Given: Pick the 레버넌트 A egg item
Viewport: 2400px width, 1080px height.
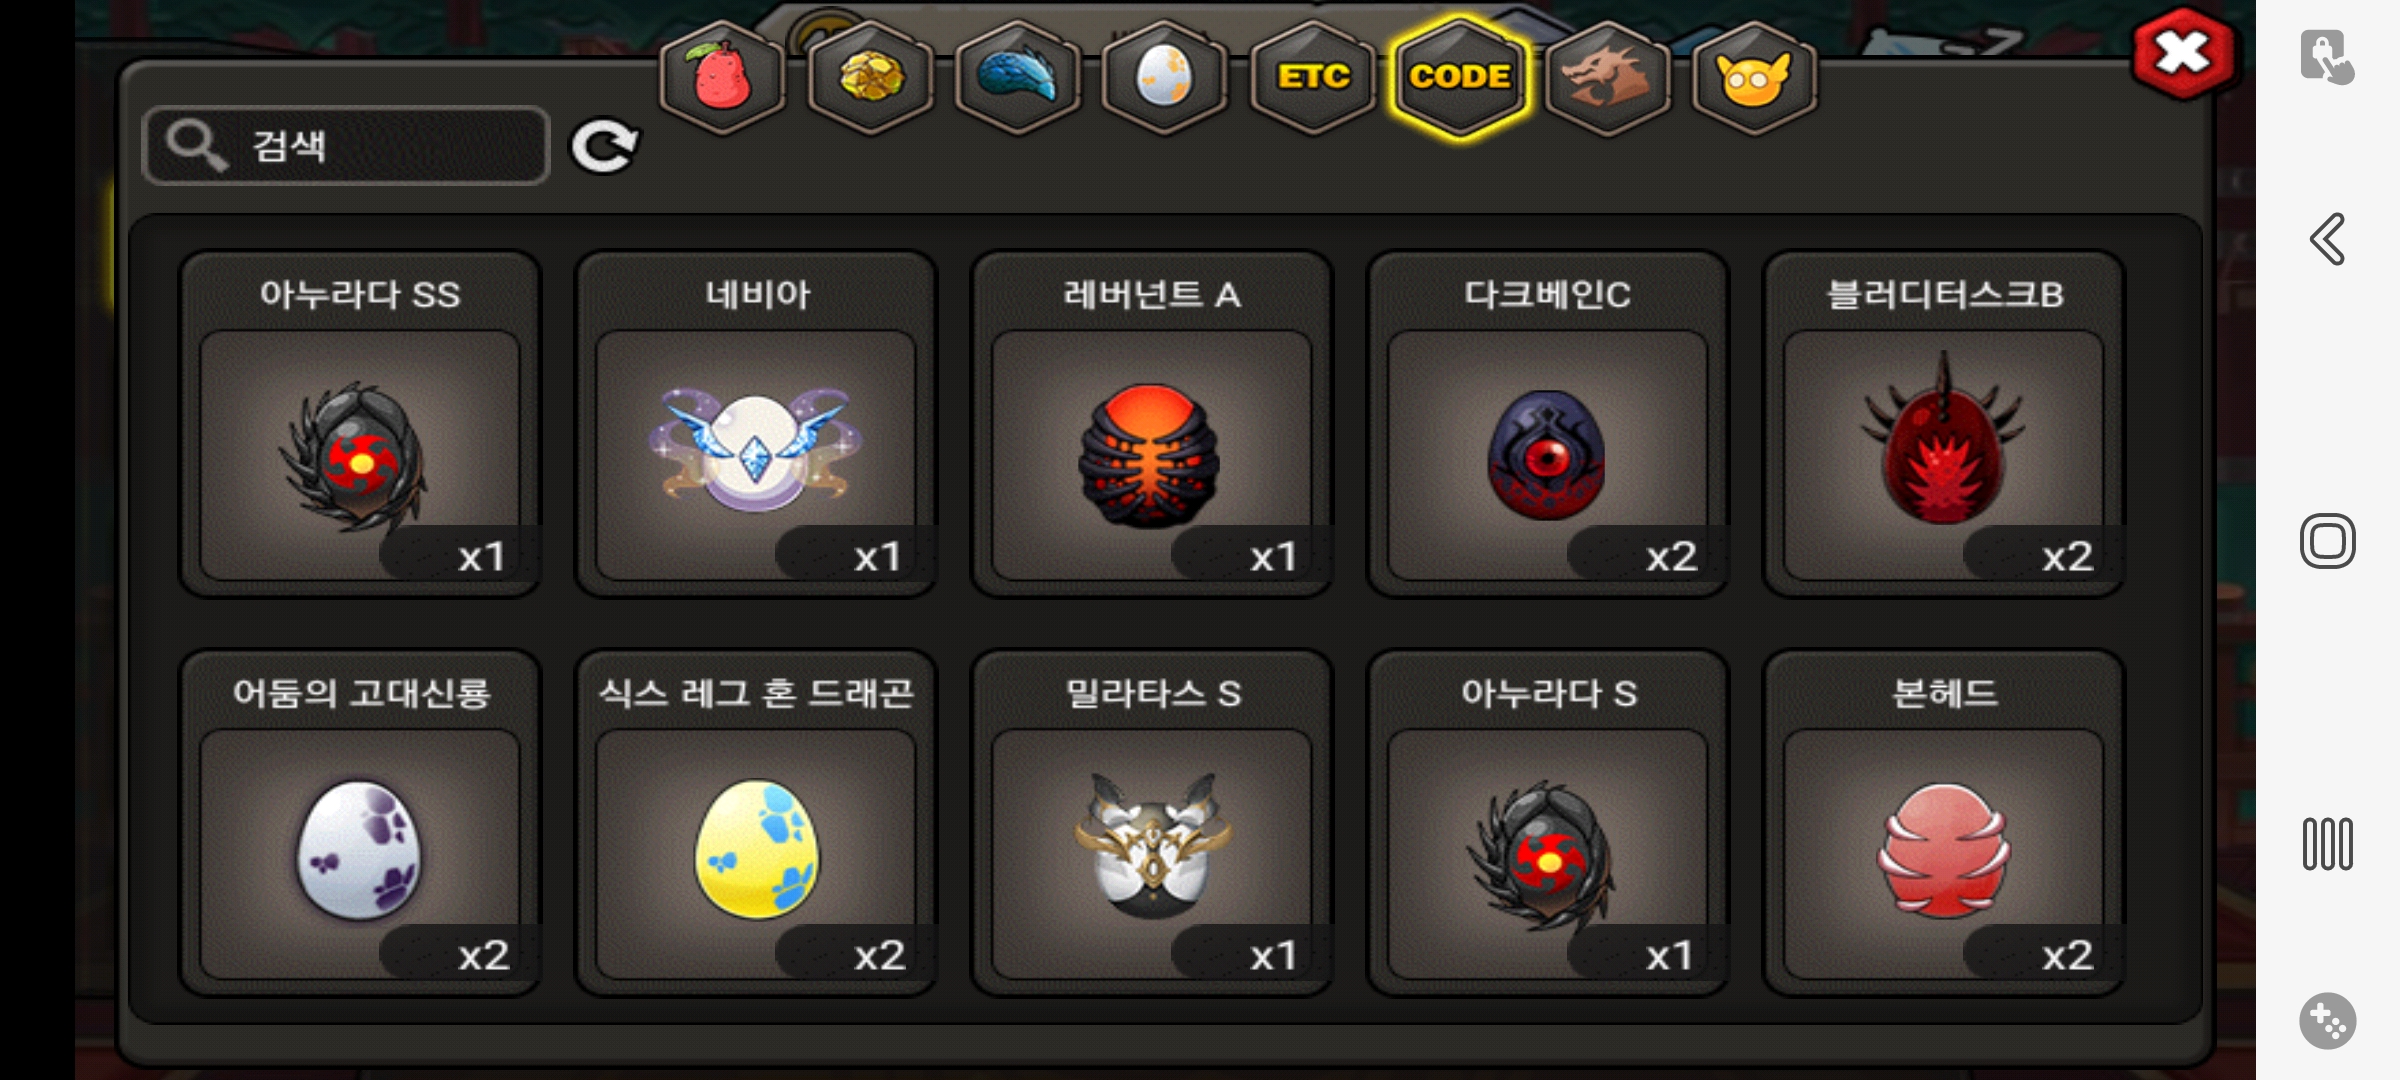Looking at the screenshot, I should coord(1152,424).
